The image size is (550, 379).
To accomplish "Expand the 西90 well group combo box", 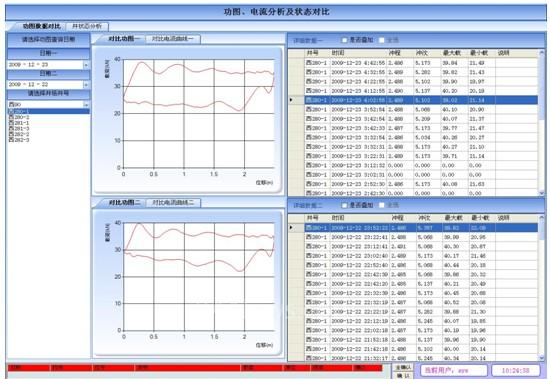I will pyautogui.click(x=86, y=105).
